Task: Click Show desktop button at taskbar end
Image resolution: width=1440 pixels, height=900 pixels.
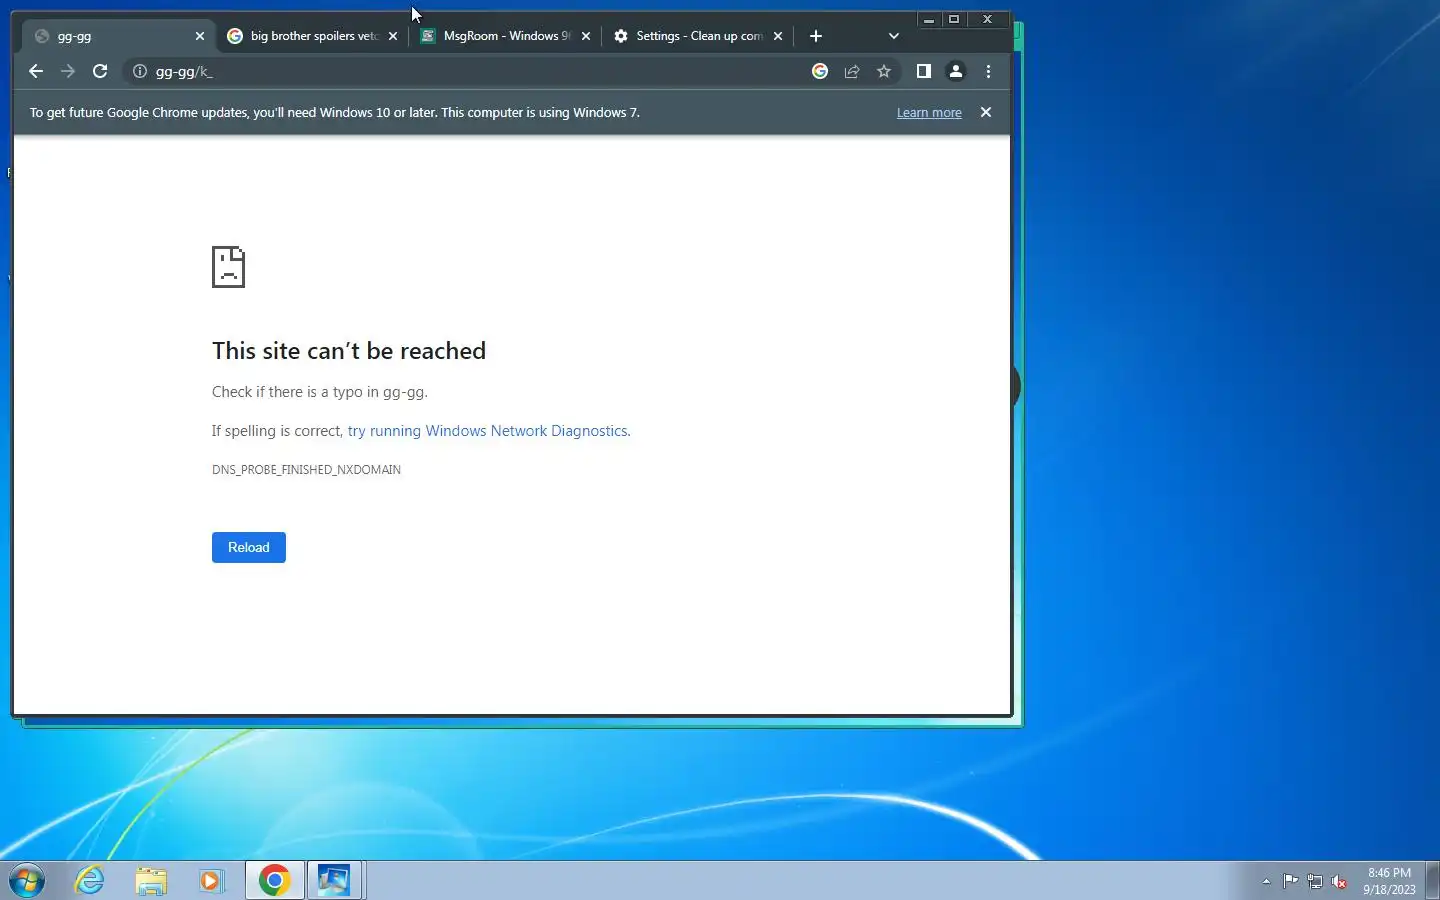Action: [1432, 880]
